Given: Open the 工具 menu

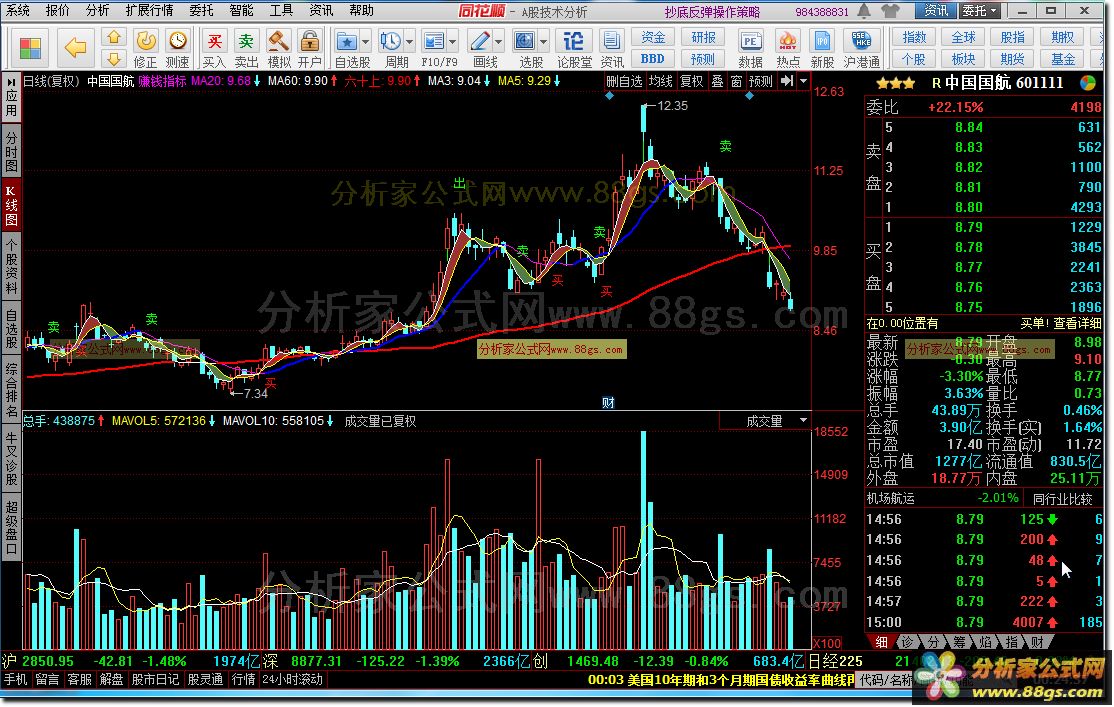Looking at the screenshot, I should (x=281, y=10).
